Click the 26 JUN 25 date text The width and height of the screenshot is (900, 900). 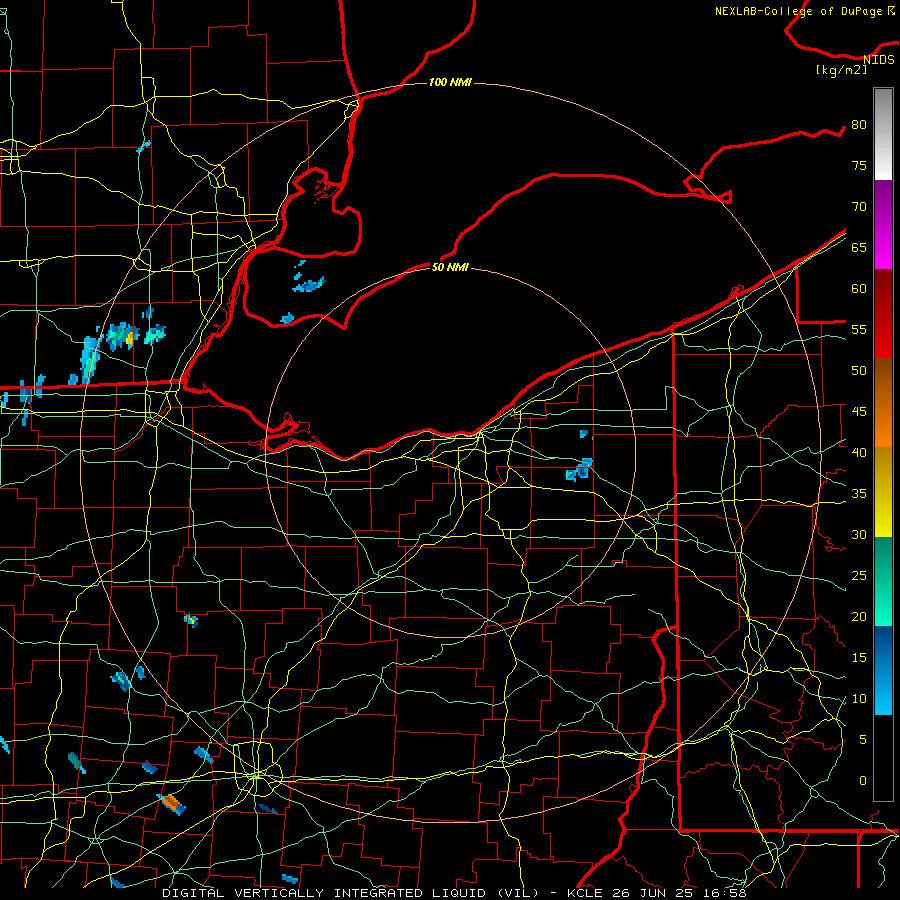[x=651, y=893]
